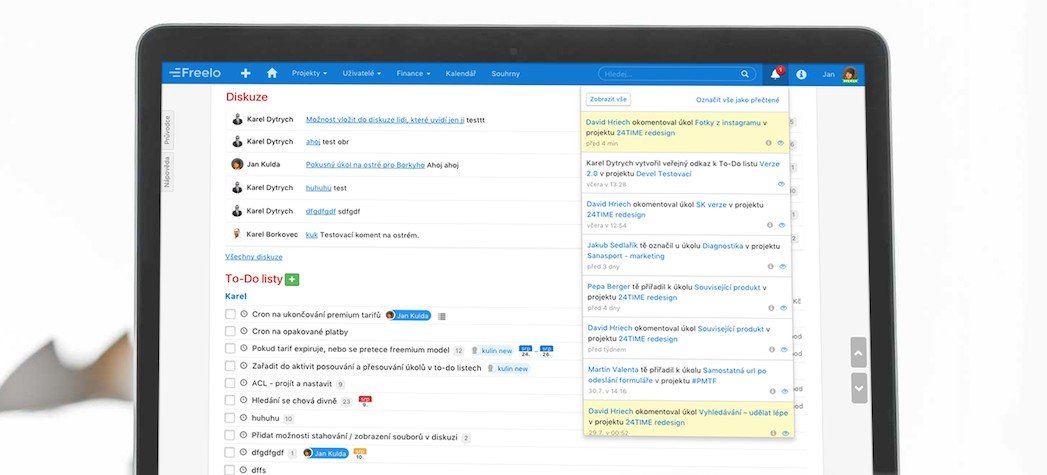The image size is (1047, 475).
Task: Check the huhuhu task checkbox
Action: point(230,418)
